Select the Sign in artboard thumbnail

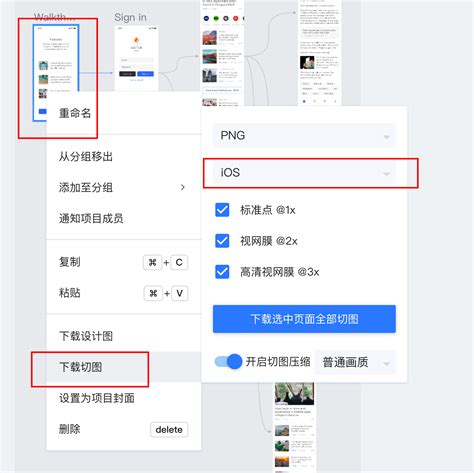(136, 58)
